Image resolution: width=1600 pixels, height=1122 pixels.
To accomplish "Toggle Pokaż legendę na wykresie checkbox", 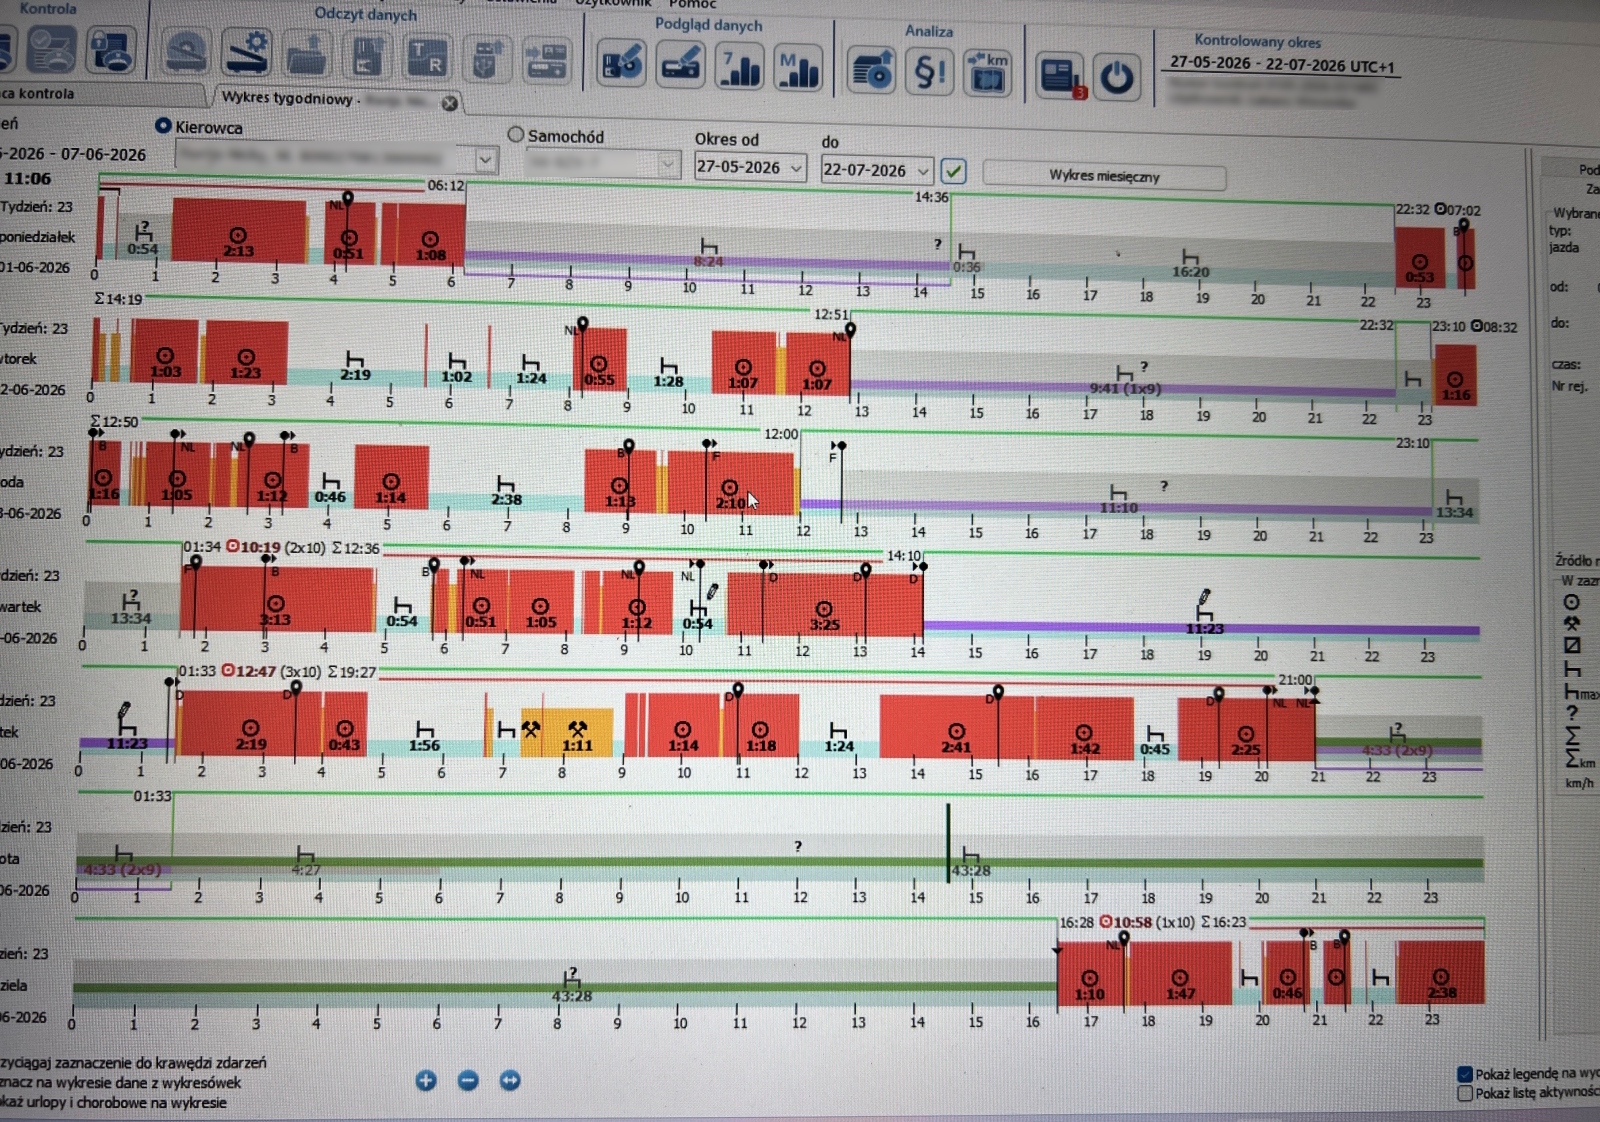I will pyautogui.click(x=1465, y=1074).
